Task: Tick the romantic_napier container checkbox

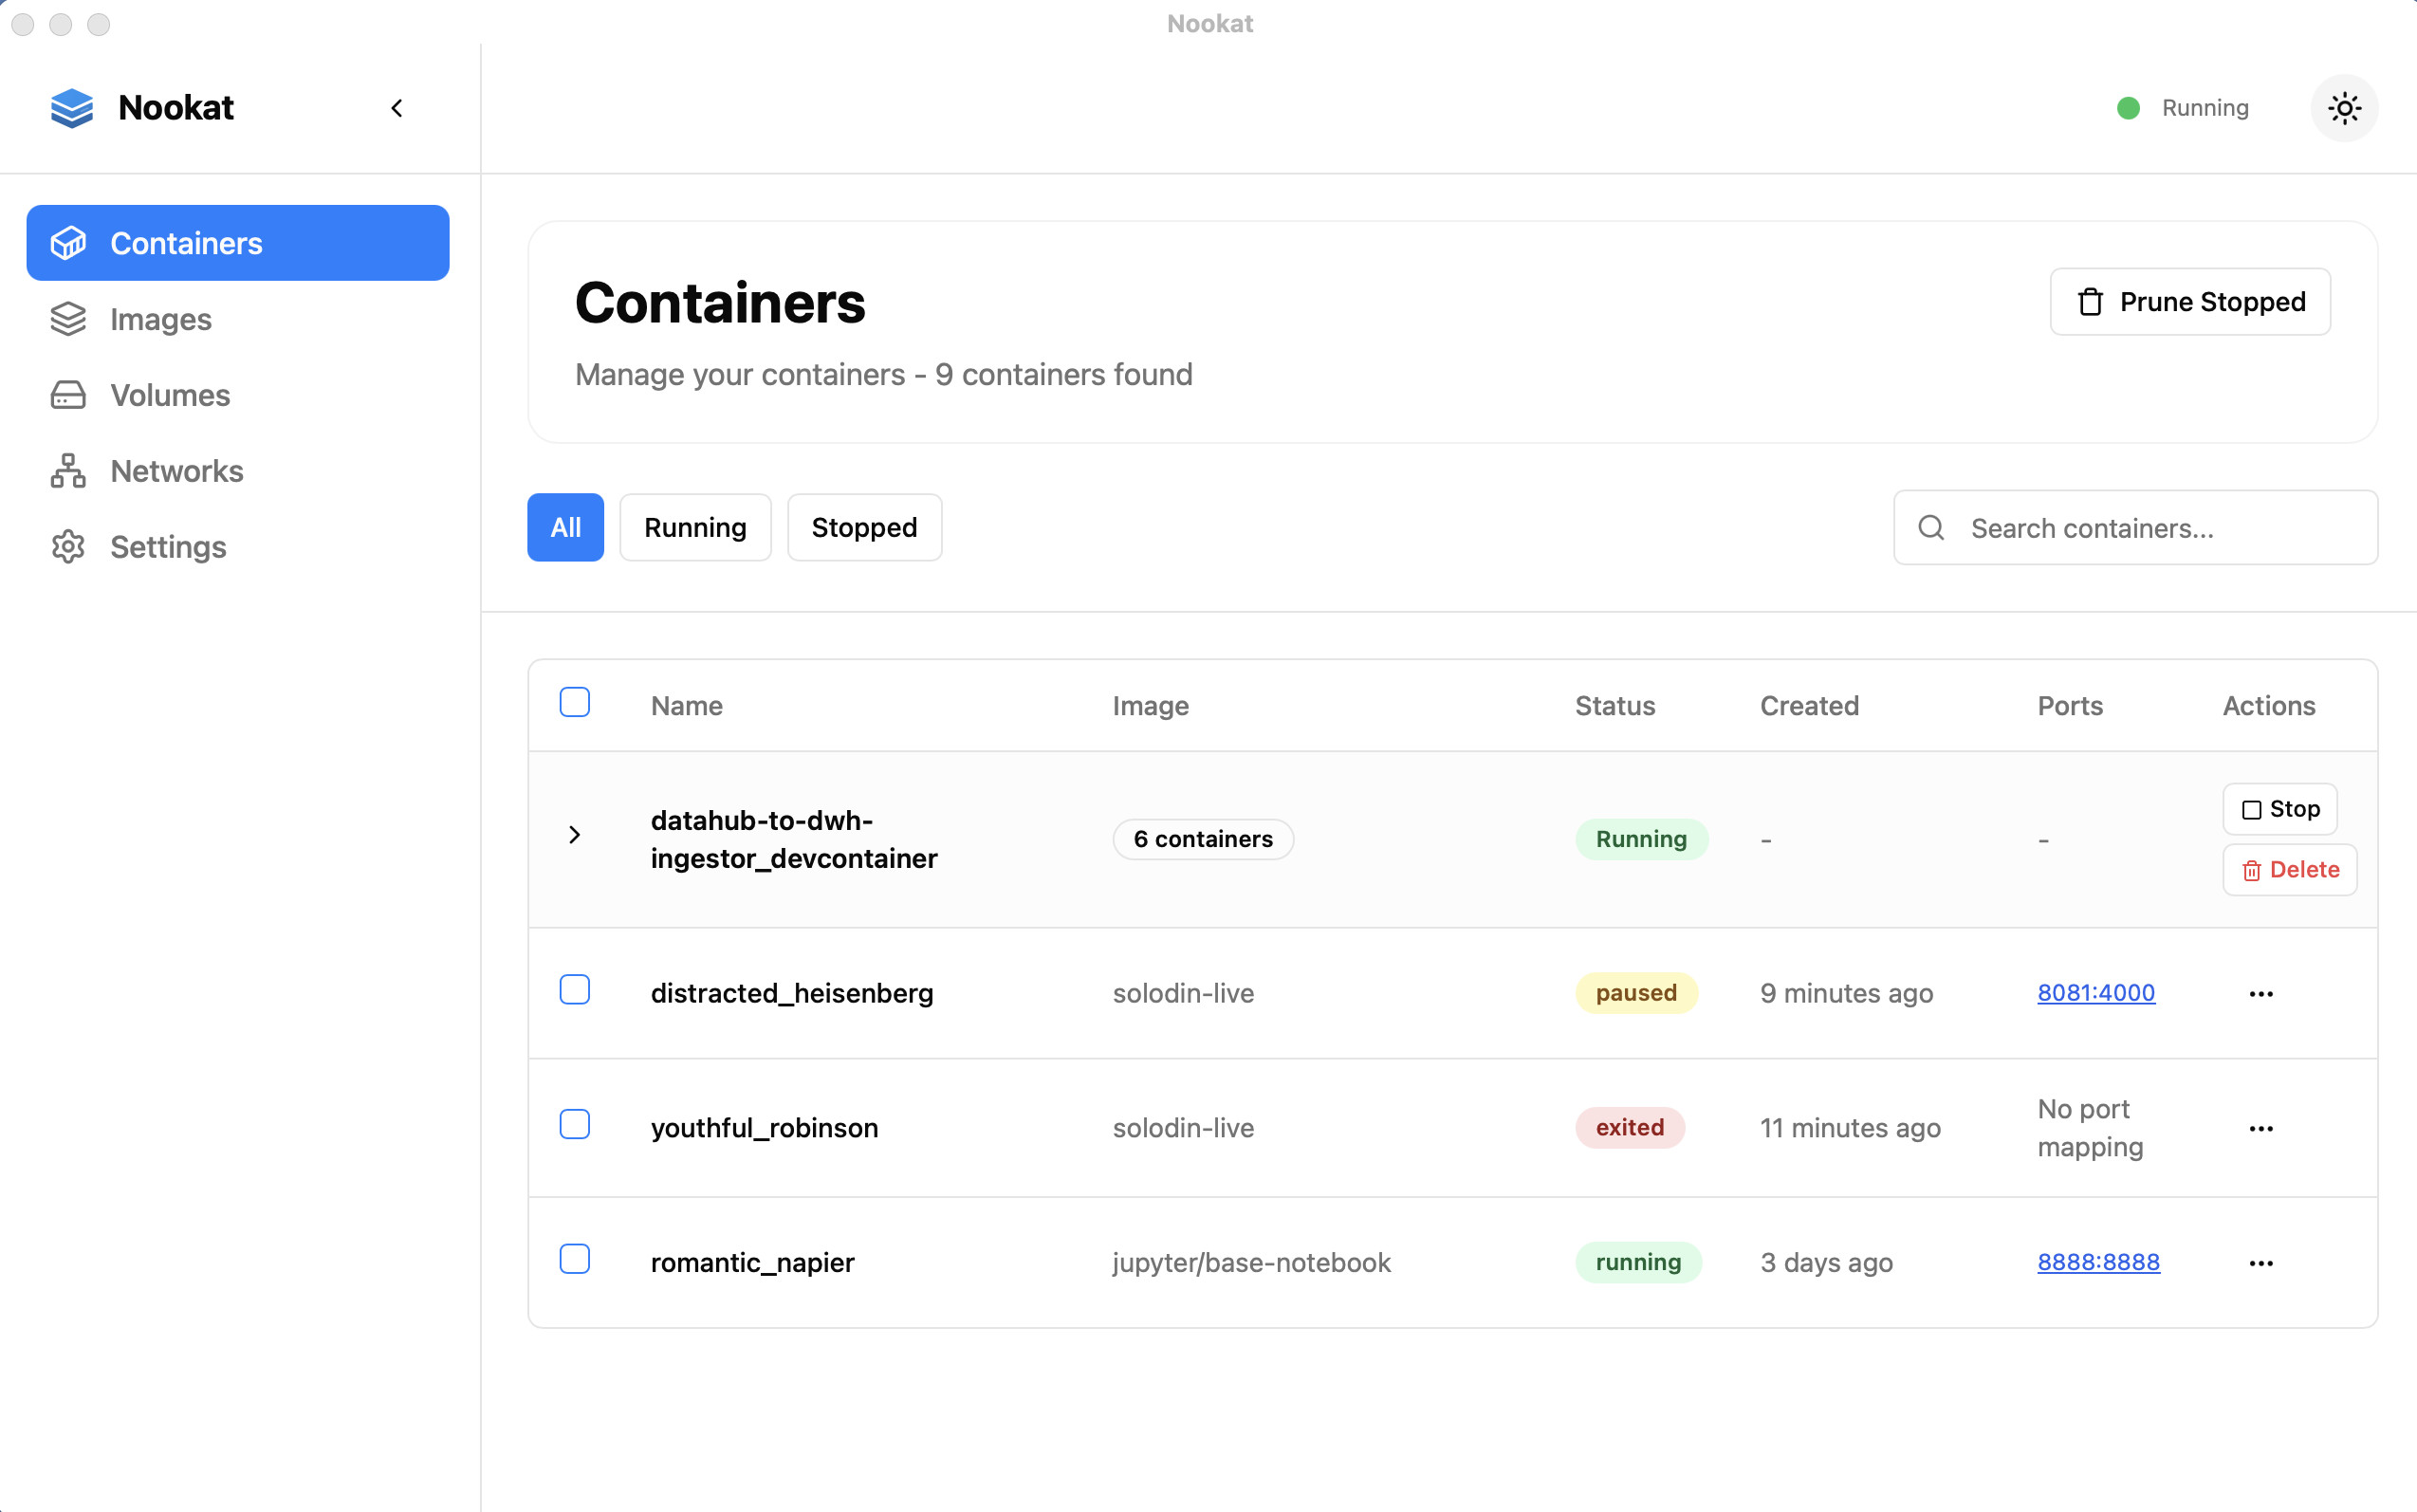Action: click(x=575, y=1259)
